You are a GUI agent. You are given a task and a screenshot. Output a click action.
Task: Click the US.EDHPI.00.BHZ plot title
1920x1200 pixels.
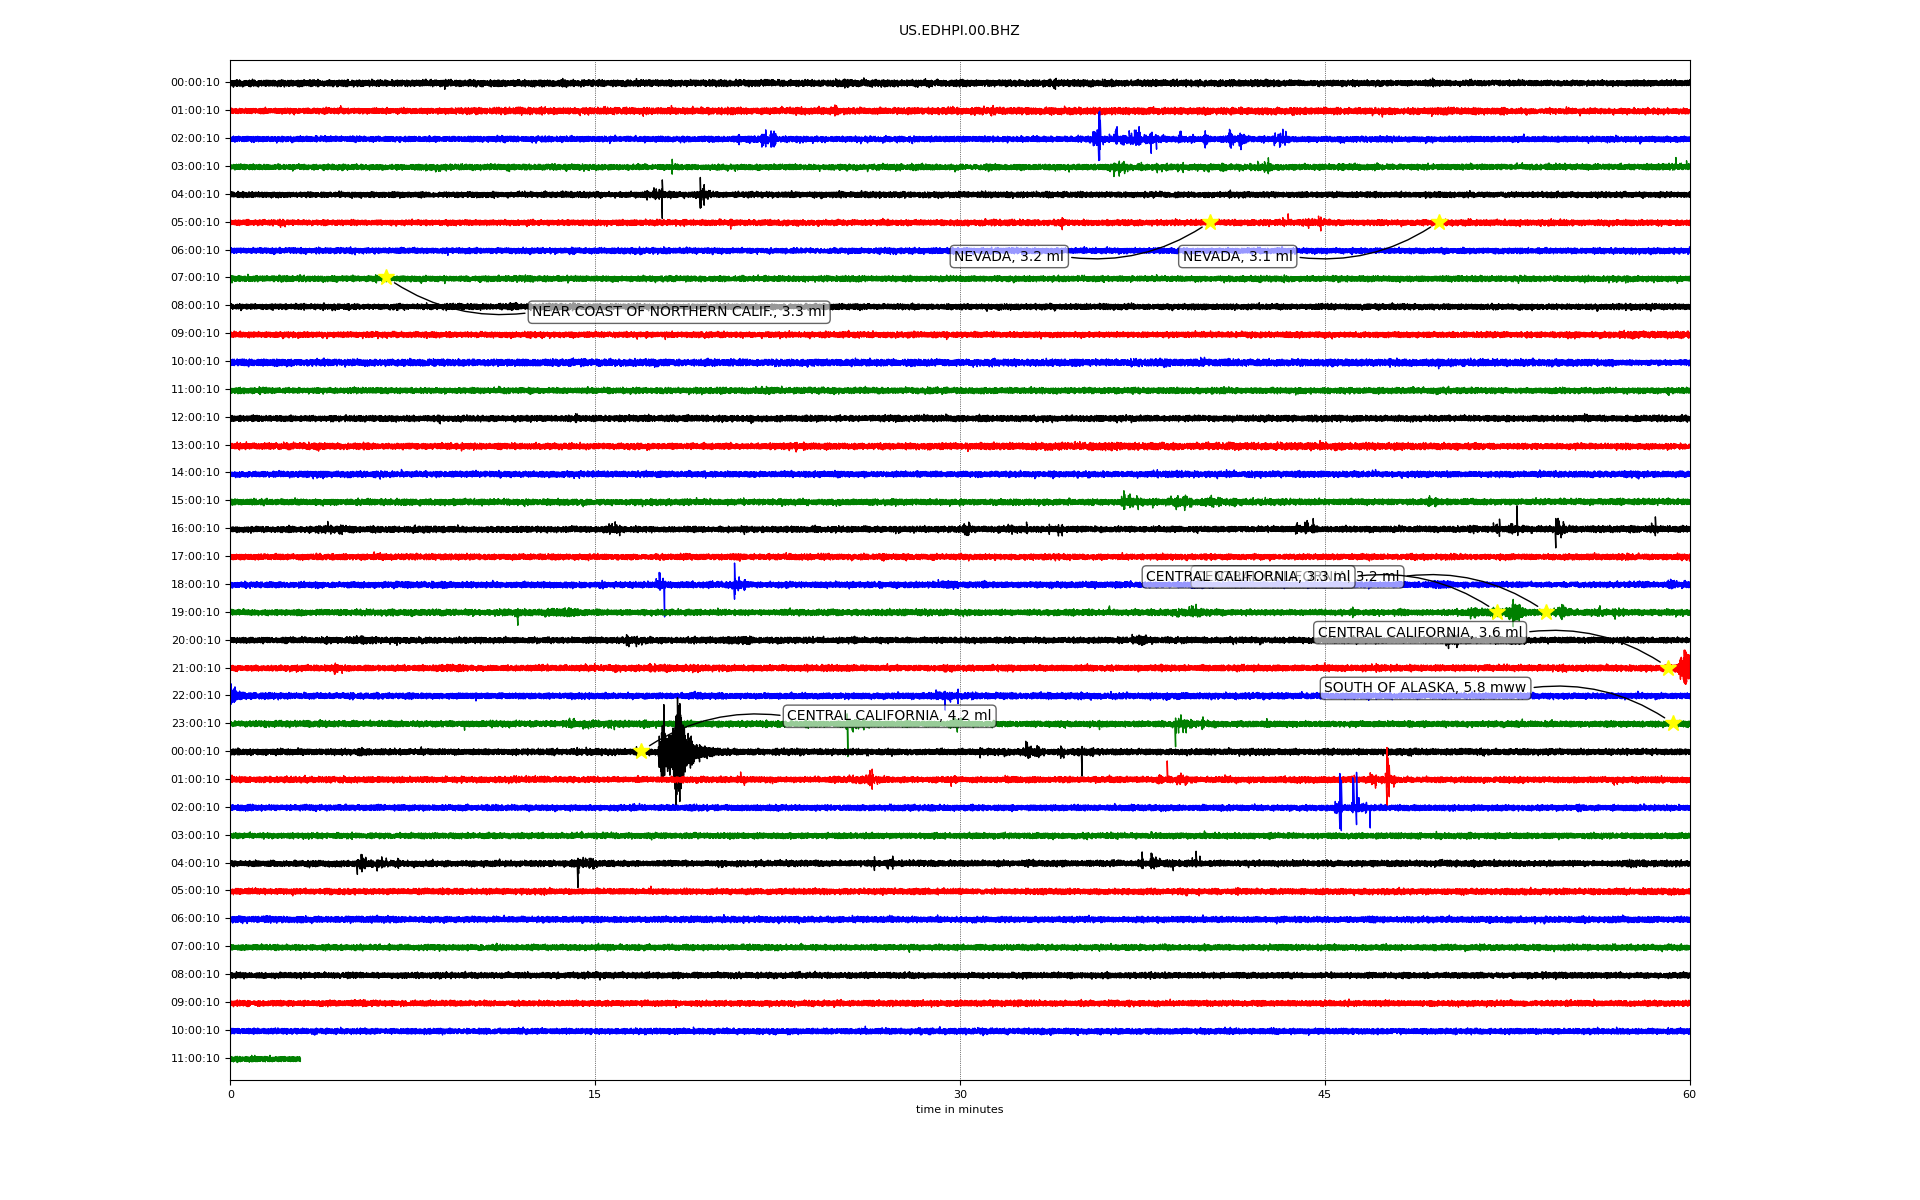(x=959, y=31)
